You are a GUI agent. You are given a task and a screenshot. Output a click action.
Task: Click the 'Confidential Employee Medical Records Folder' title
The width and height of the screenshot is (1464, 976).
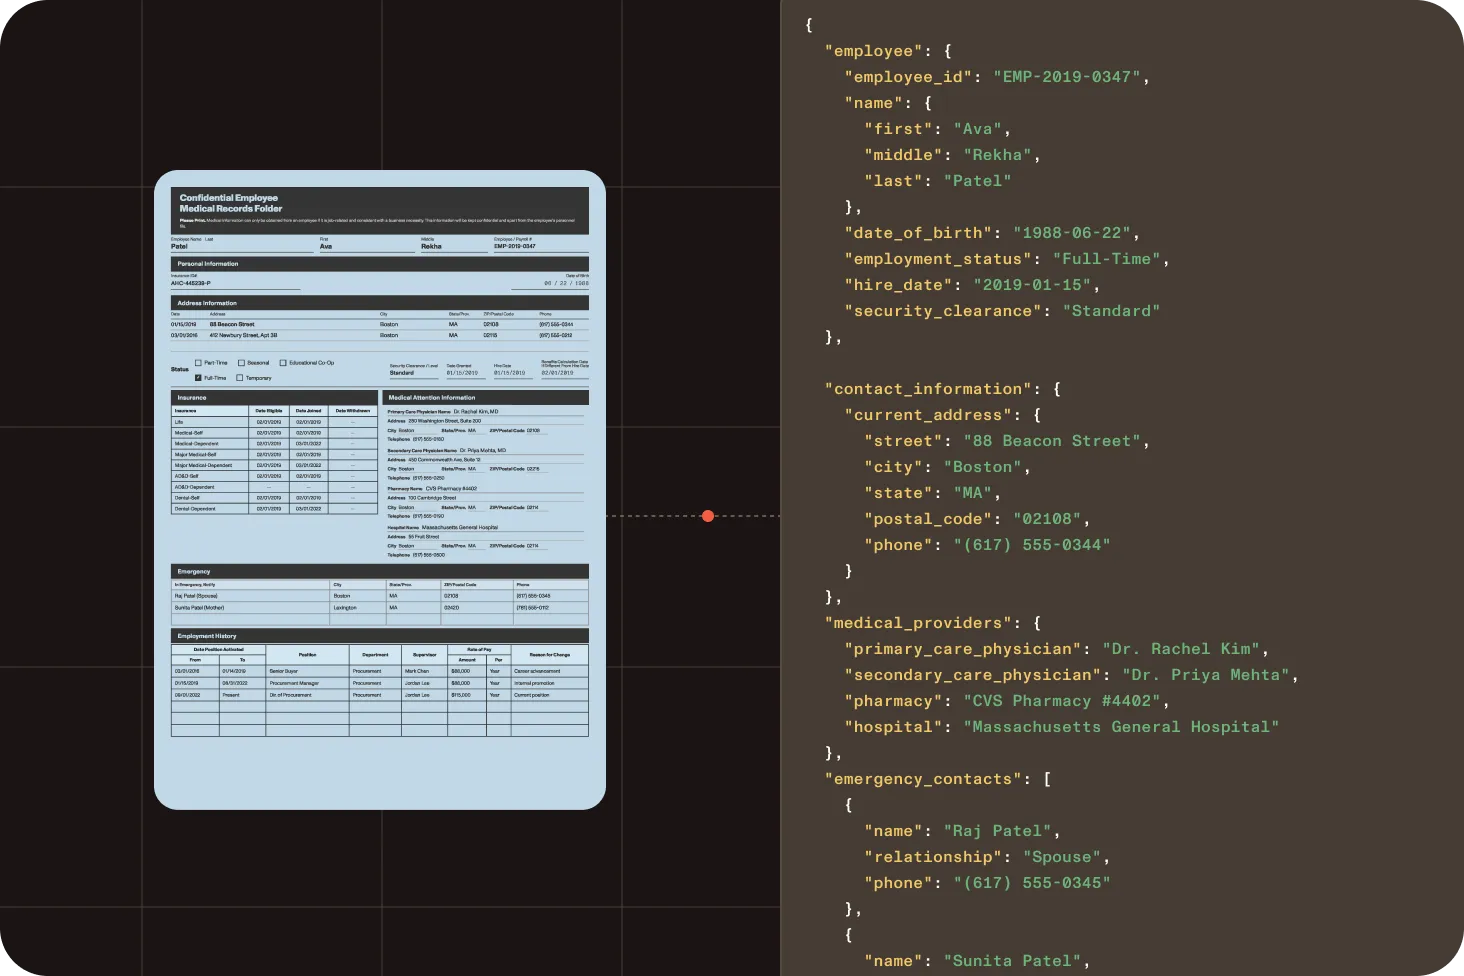230,203
